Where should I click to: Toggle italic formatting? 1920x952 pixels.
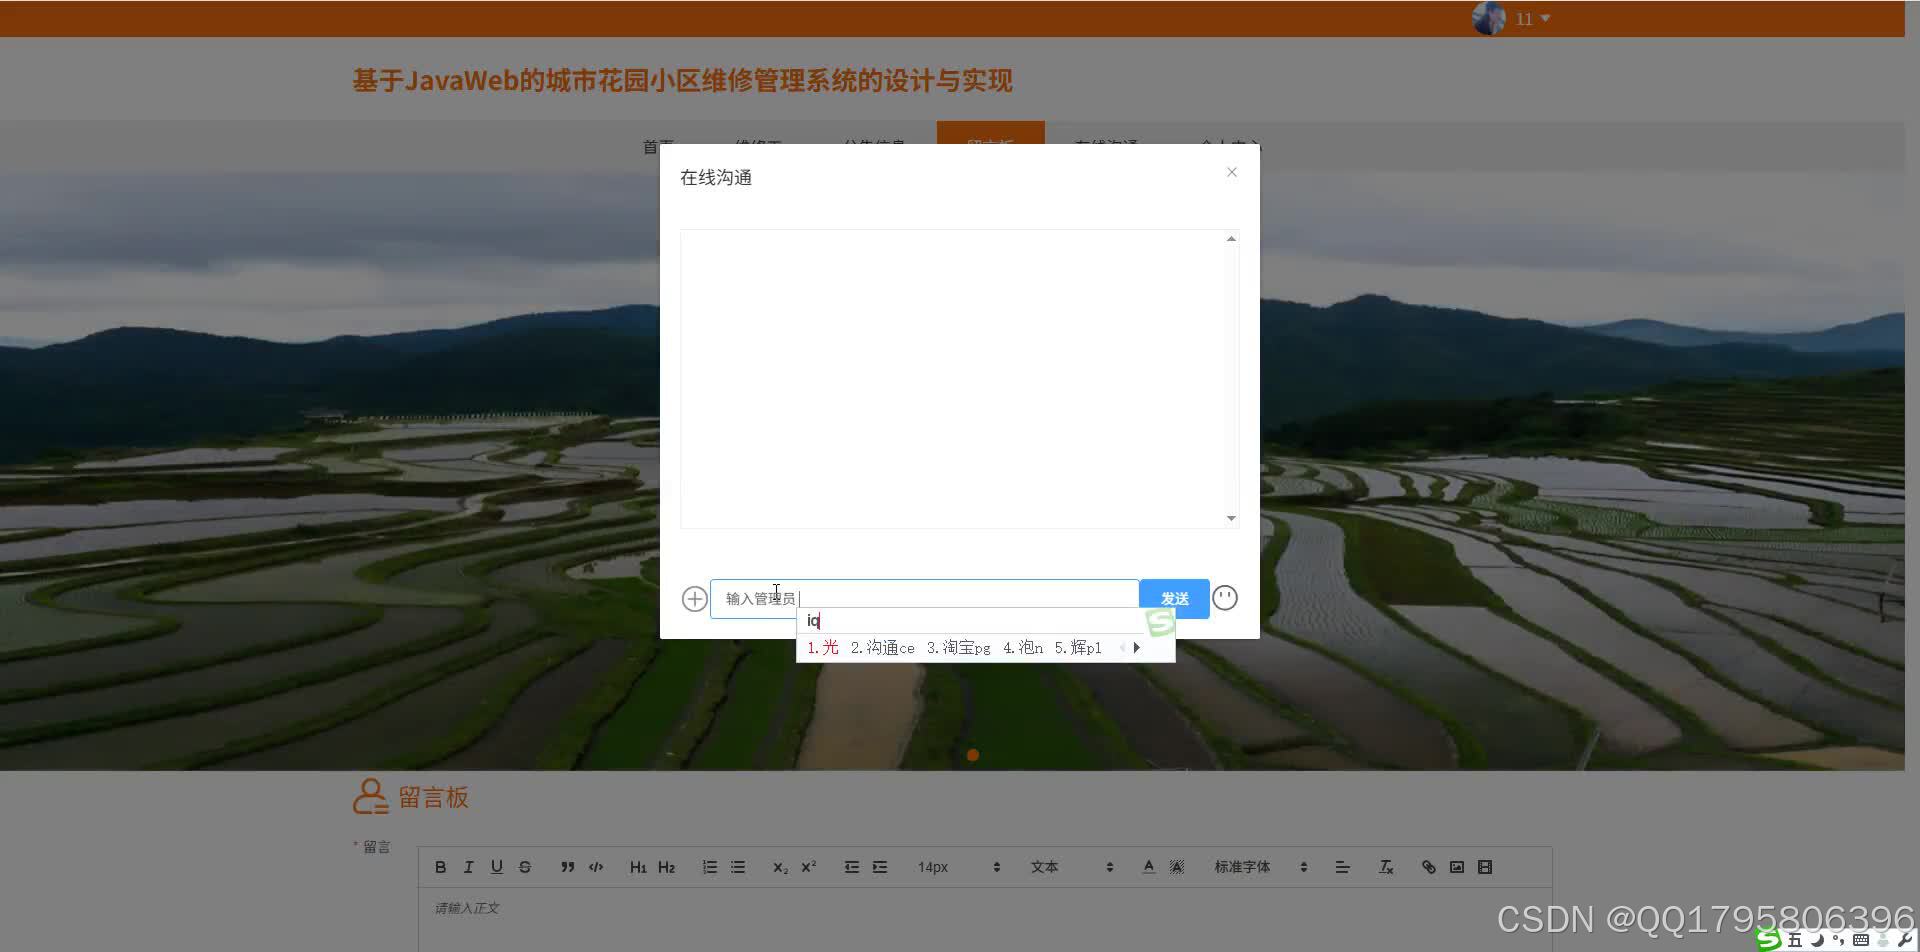[x=468, y=866]
